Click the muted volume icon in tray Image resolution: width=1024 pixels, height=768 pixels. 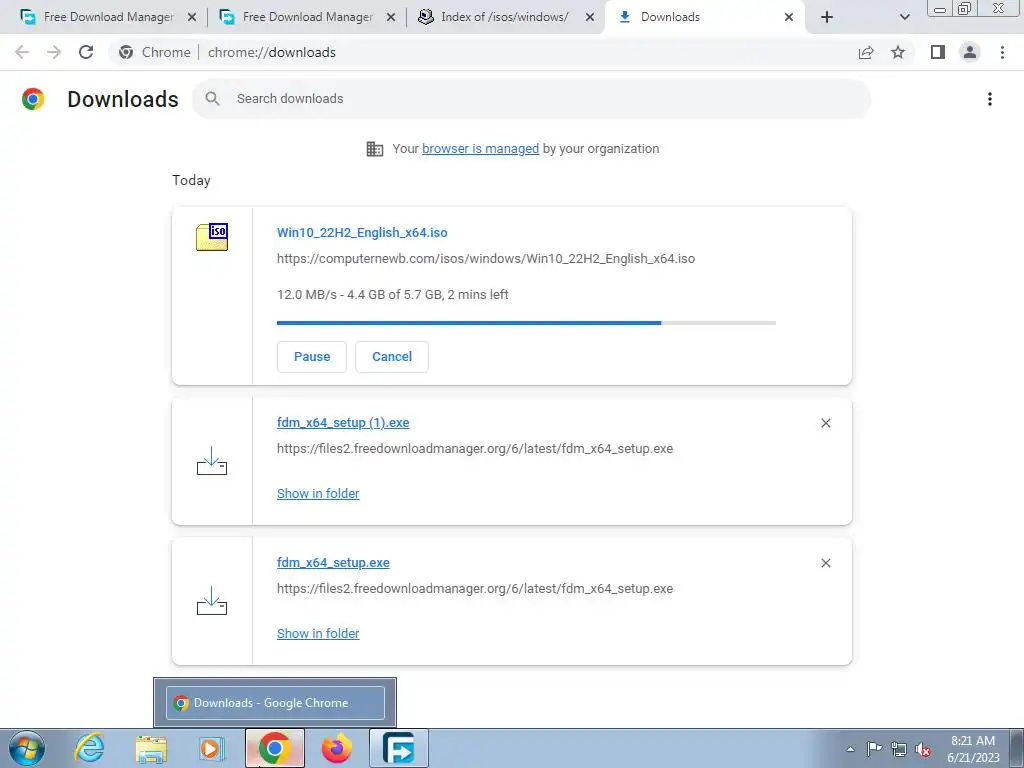[923, 749]
